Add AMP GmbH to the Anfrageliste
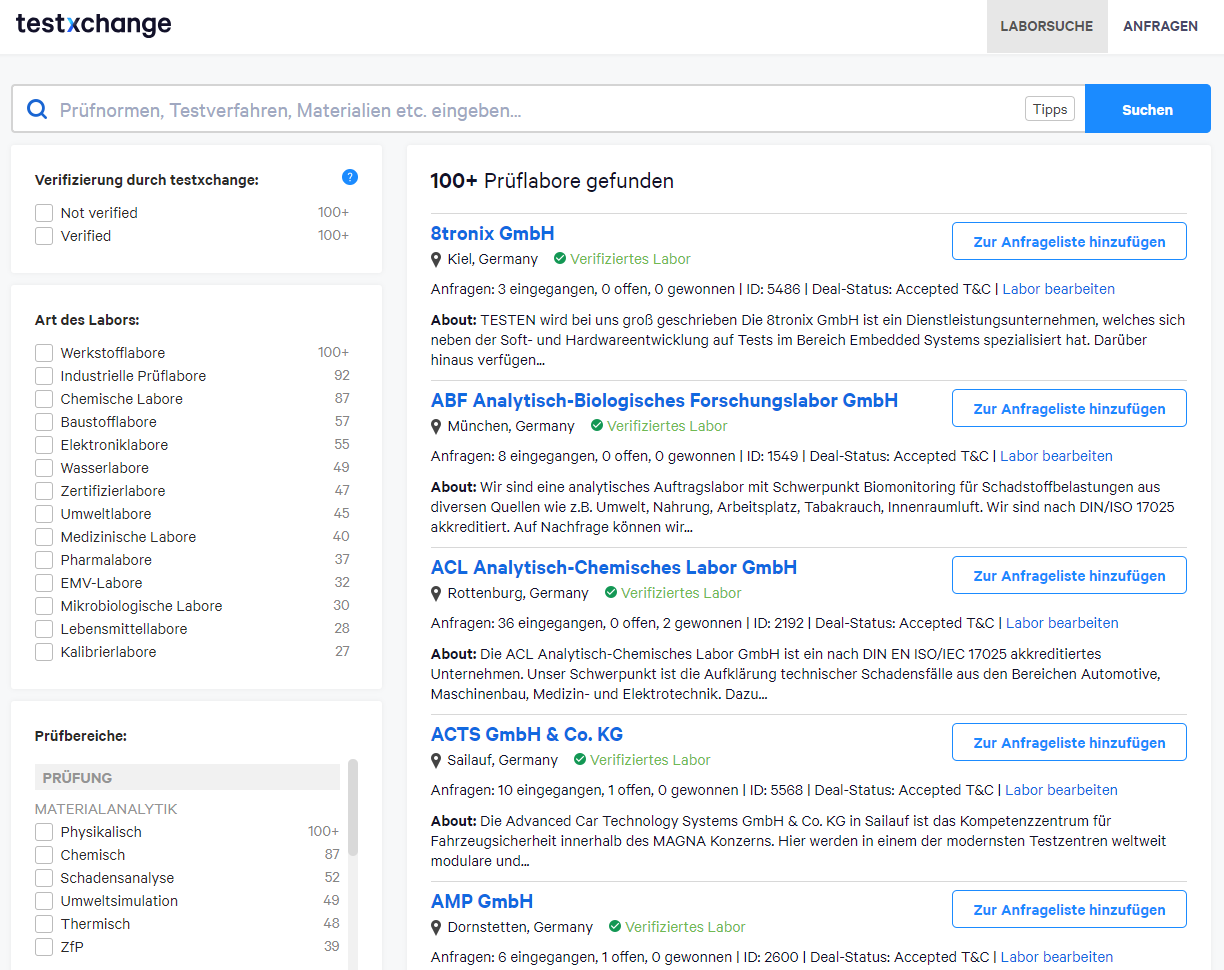This screenshot has height=970, width=1224. (1069, 909)
